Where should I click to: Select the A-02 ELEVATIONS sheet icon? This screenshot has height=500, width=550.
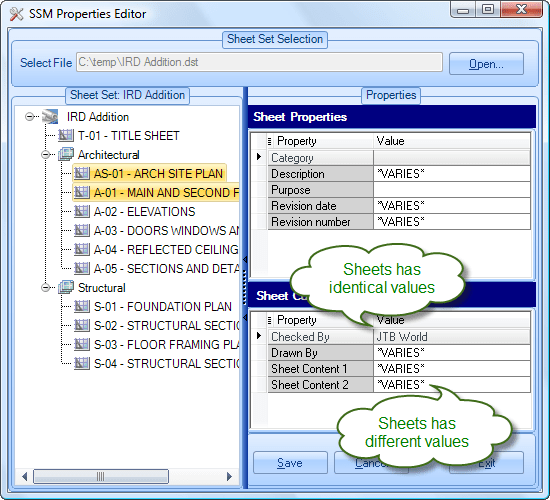pos(82,211)
